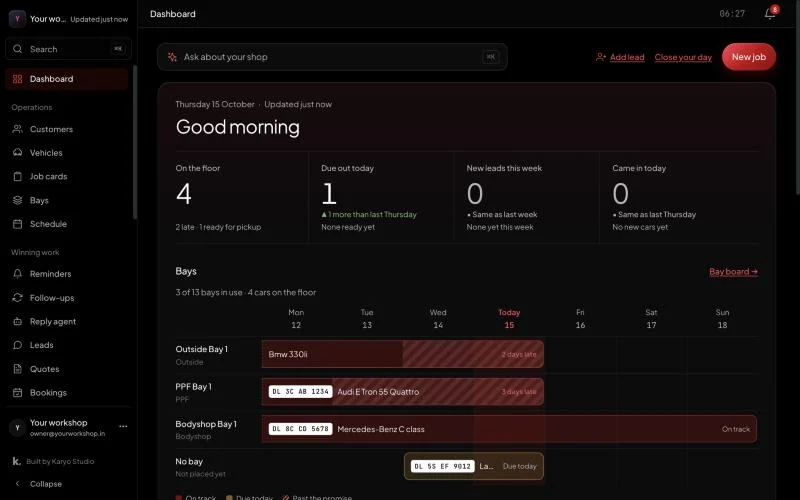Click the Vehicles car icon
The height and width of the screenshot is (500, 800).
pyautogui.click(x=17, y=153)
